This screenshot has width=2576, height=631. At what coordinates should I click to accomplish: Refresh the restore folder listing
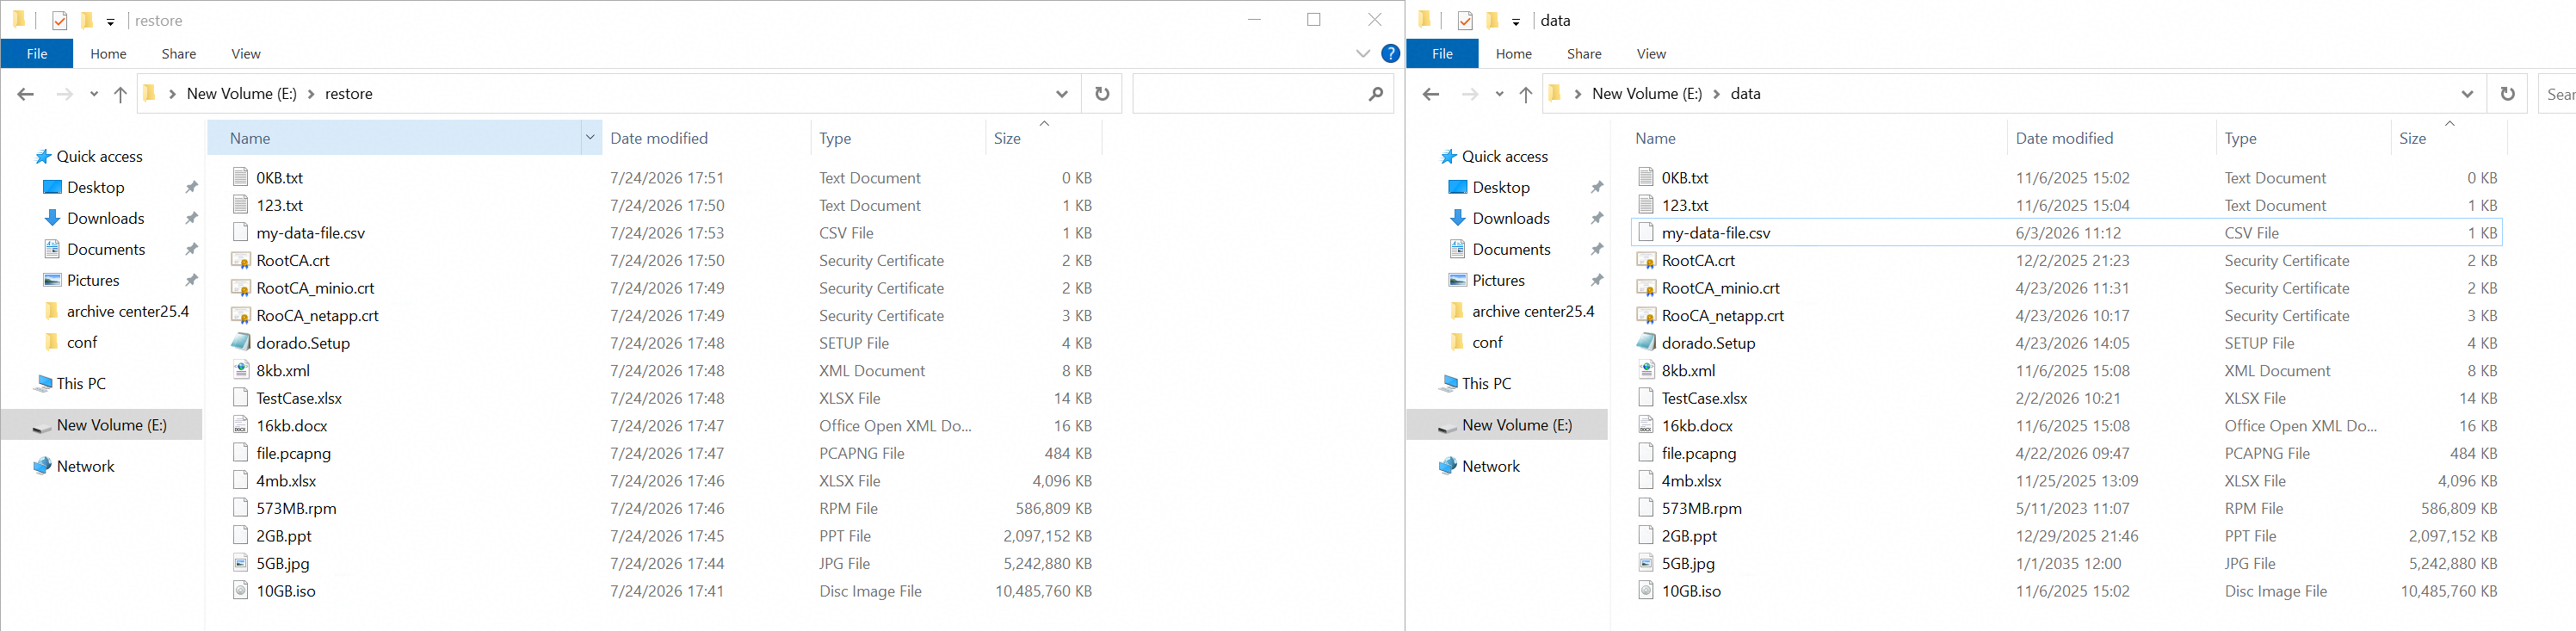tap(1102, 94)
